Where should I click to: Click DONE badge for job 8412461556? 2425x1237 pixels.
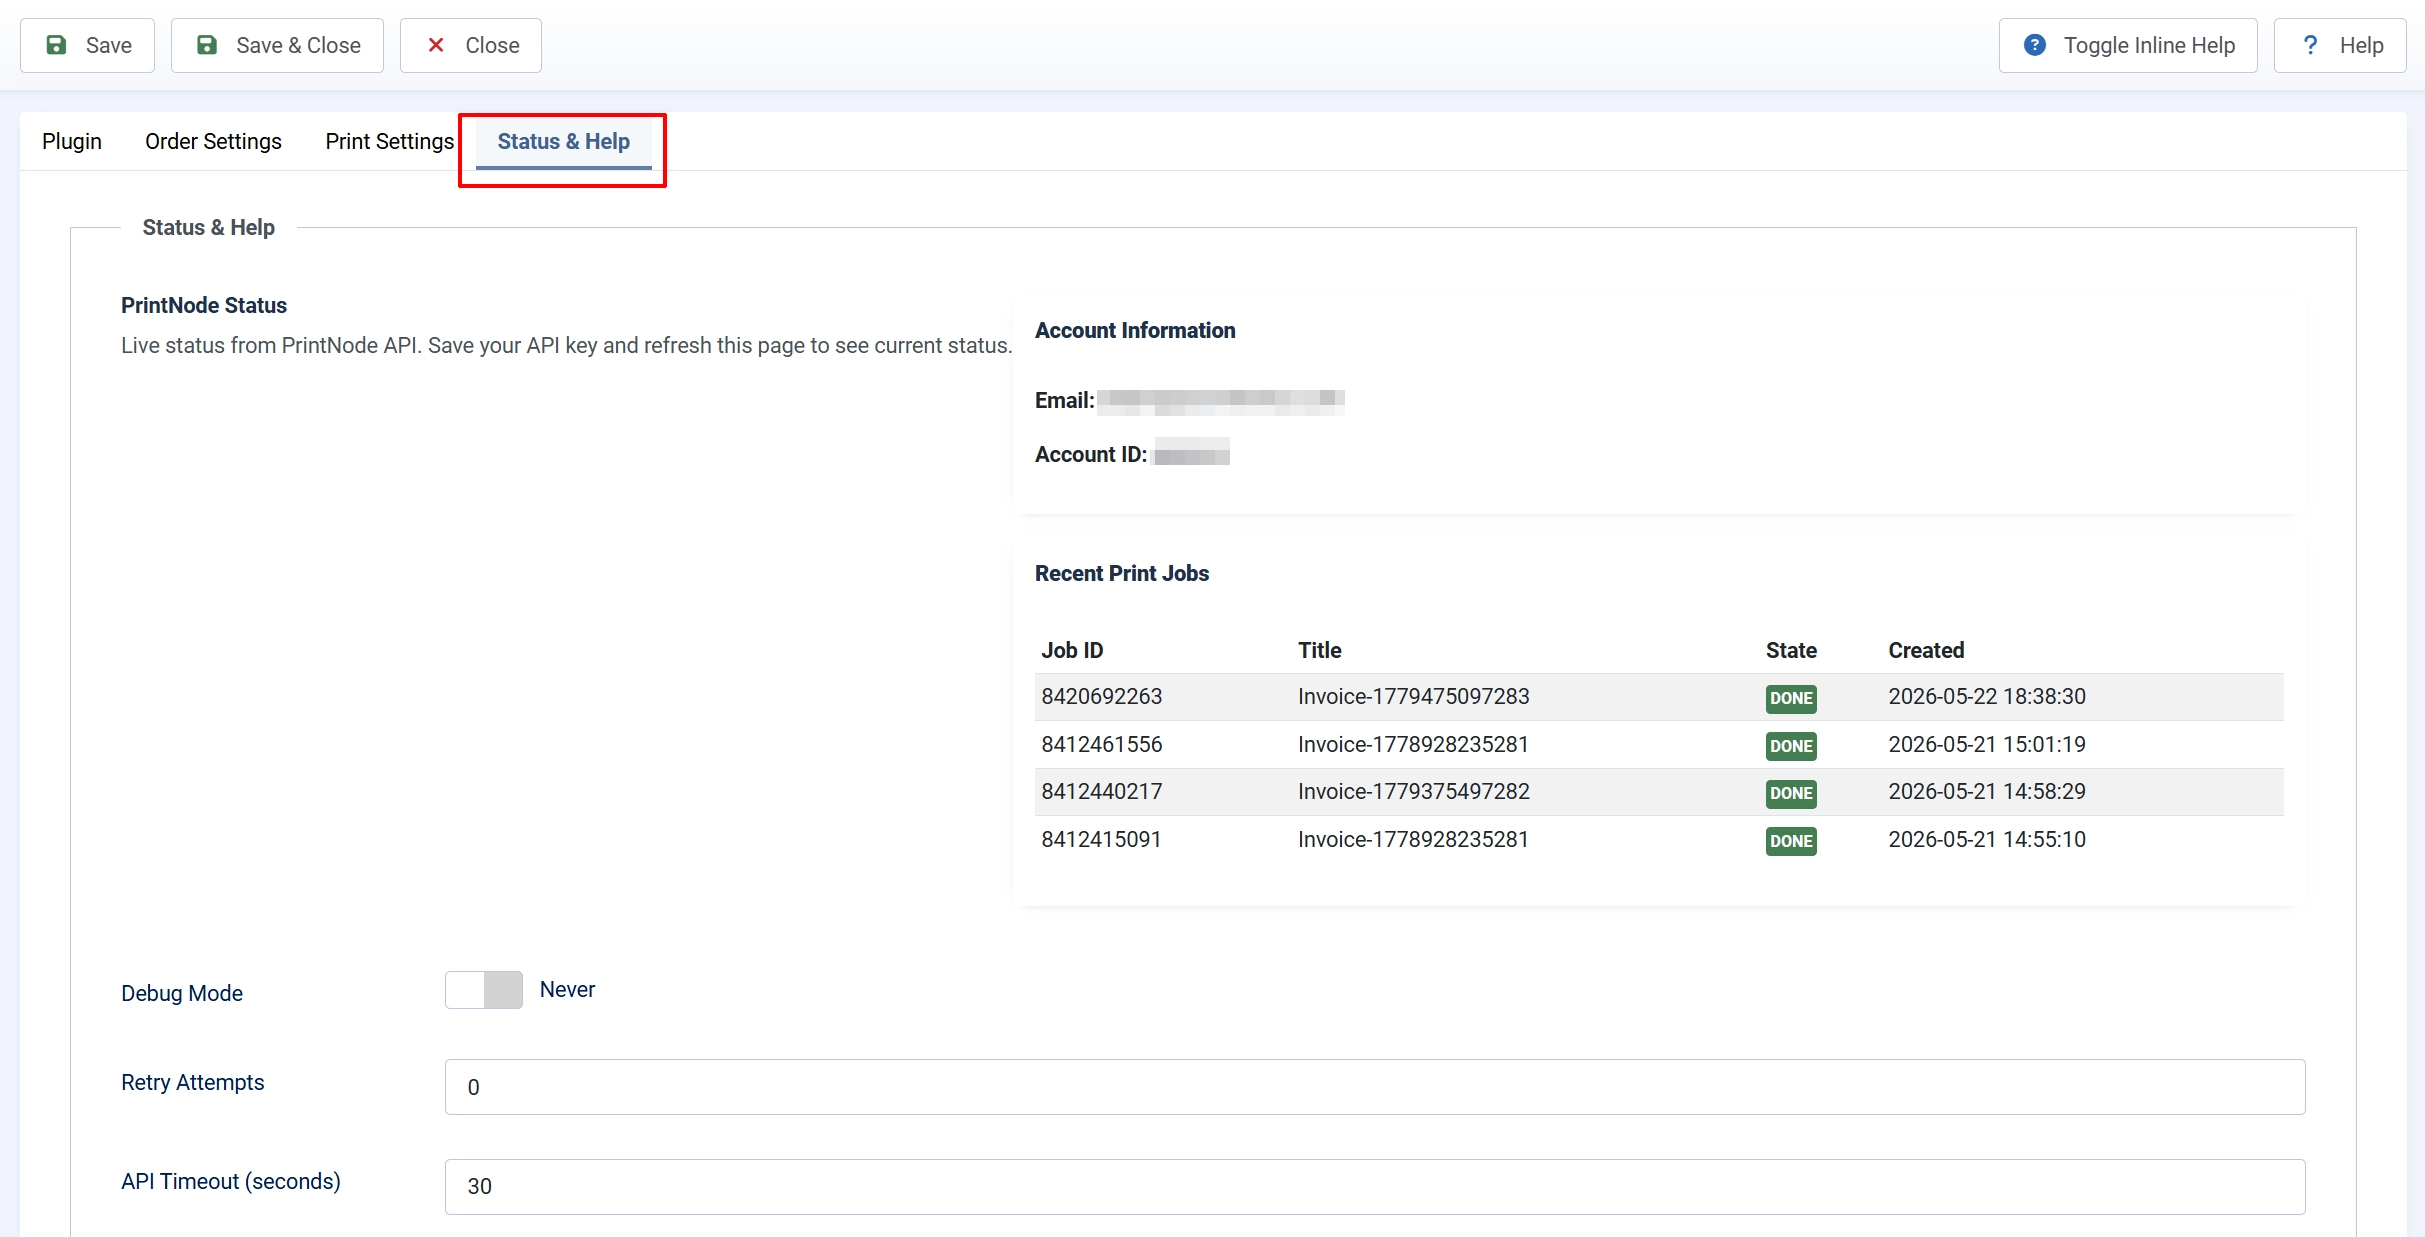point(1791,746)
